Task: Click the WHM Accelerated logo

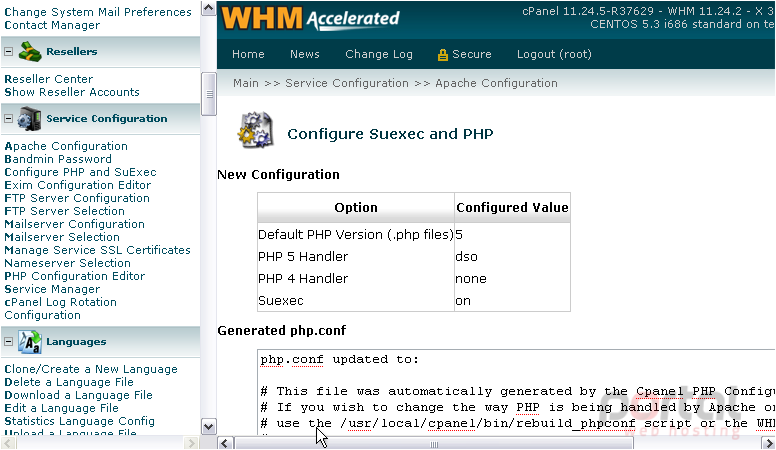Action: pos(310,18)
